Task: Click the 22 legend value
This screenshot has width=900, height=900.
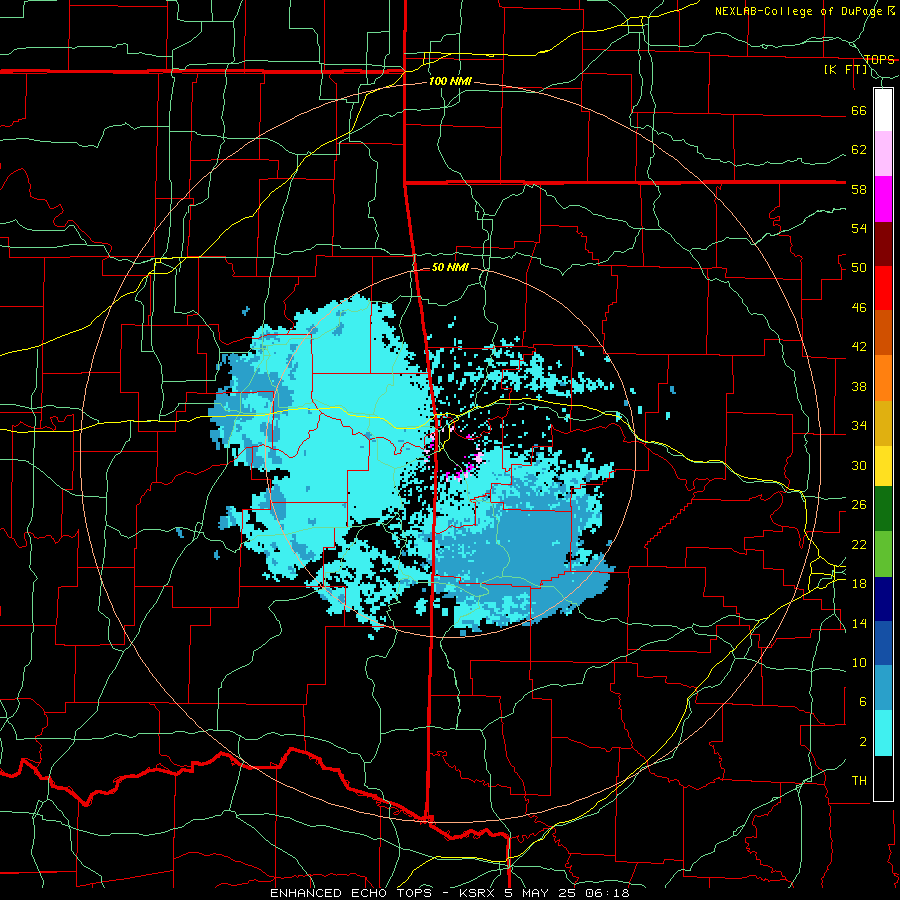Action: point(859,544)
